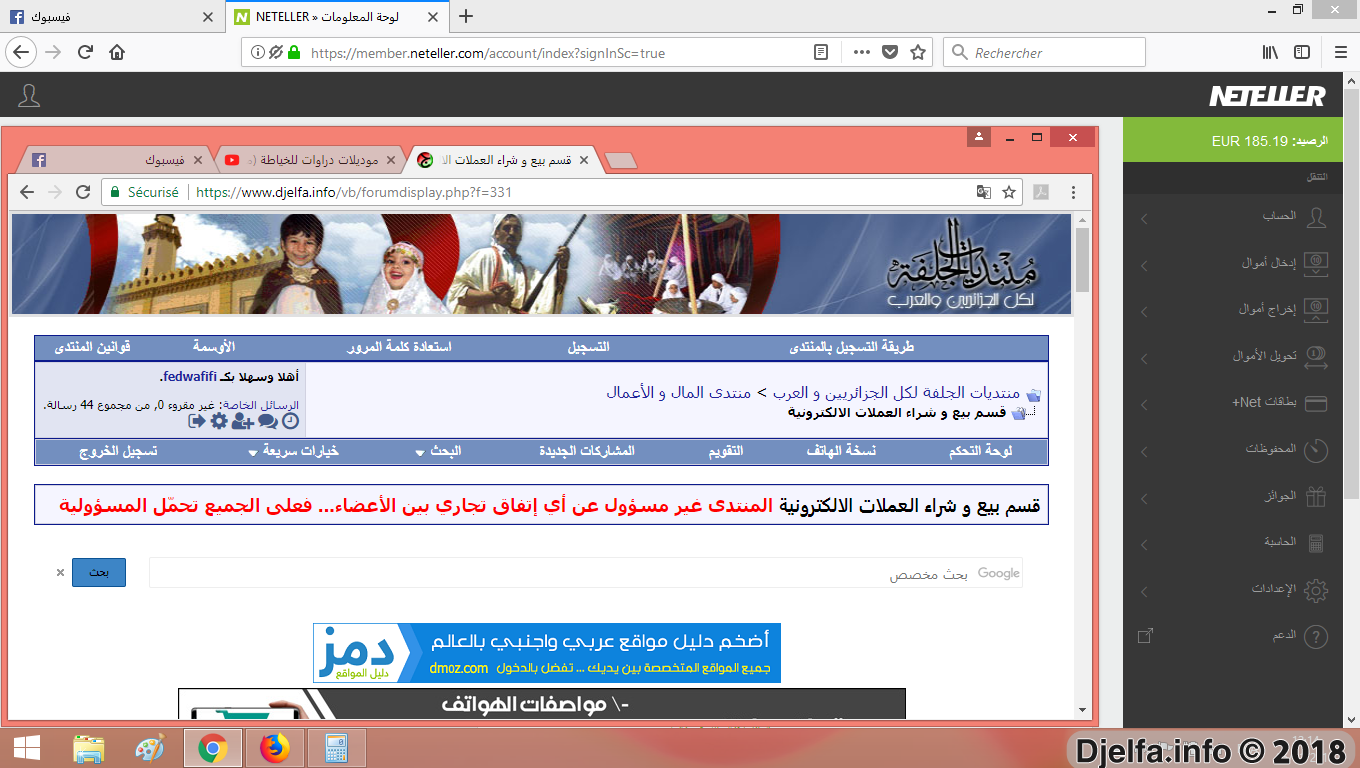Go back in the Chrome window
1360x768 pixels.
click(x=27, y=192)
